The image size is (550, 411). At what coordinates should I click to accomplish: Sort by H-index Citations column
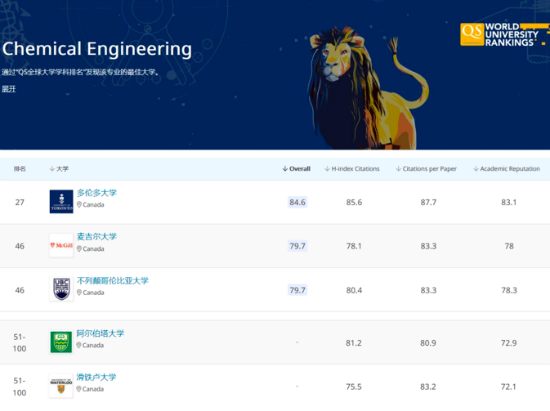352,169
